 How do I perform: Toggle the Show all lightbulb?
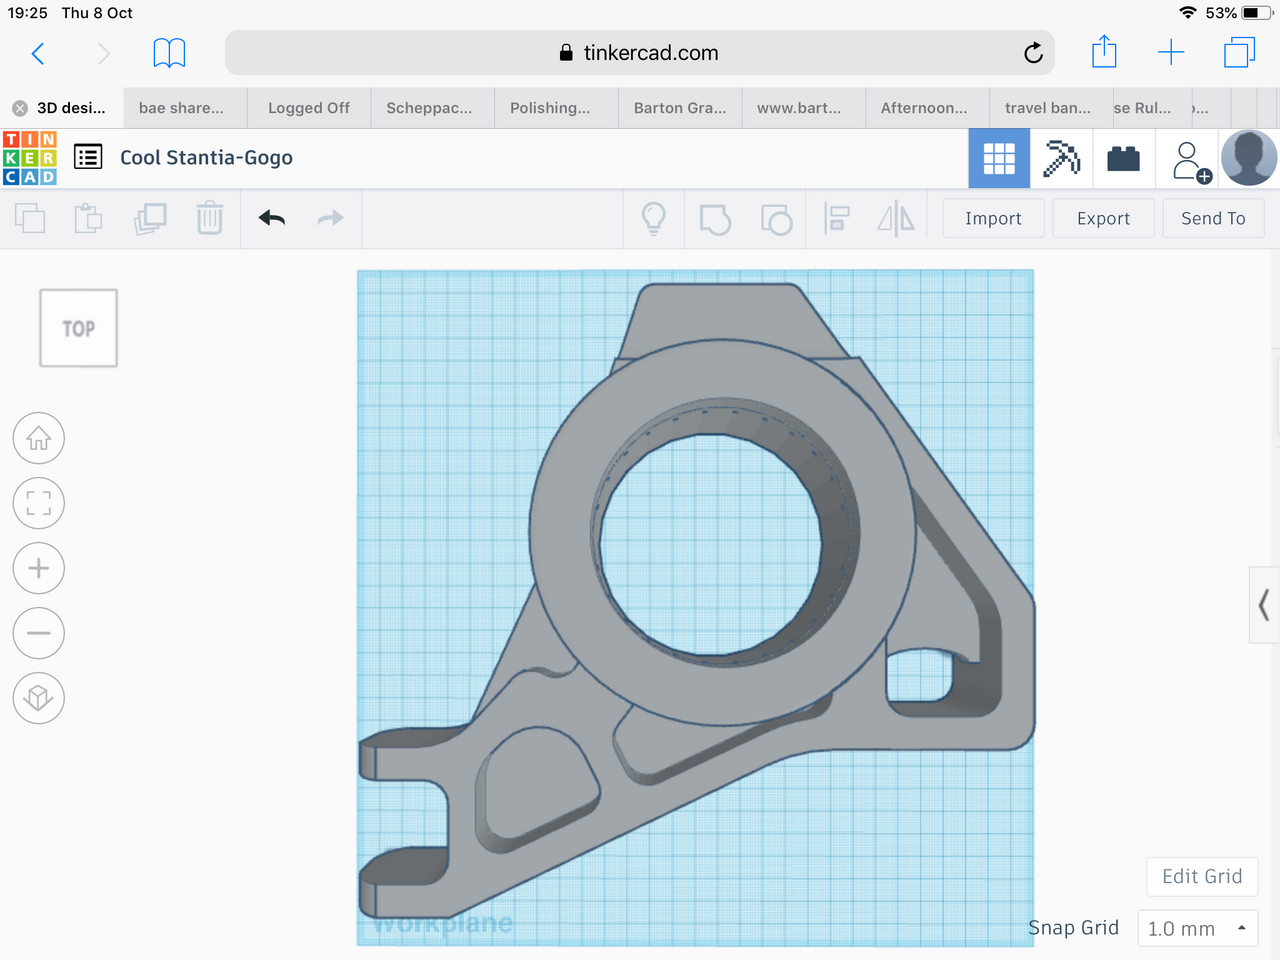click(x=654, y=218)
